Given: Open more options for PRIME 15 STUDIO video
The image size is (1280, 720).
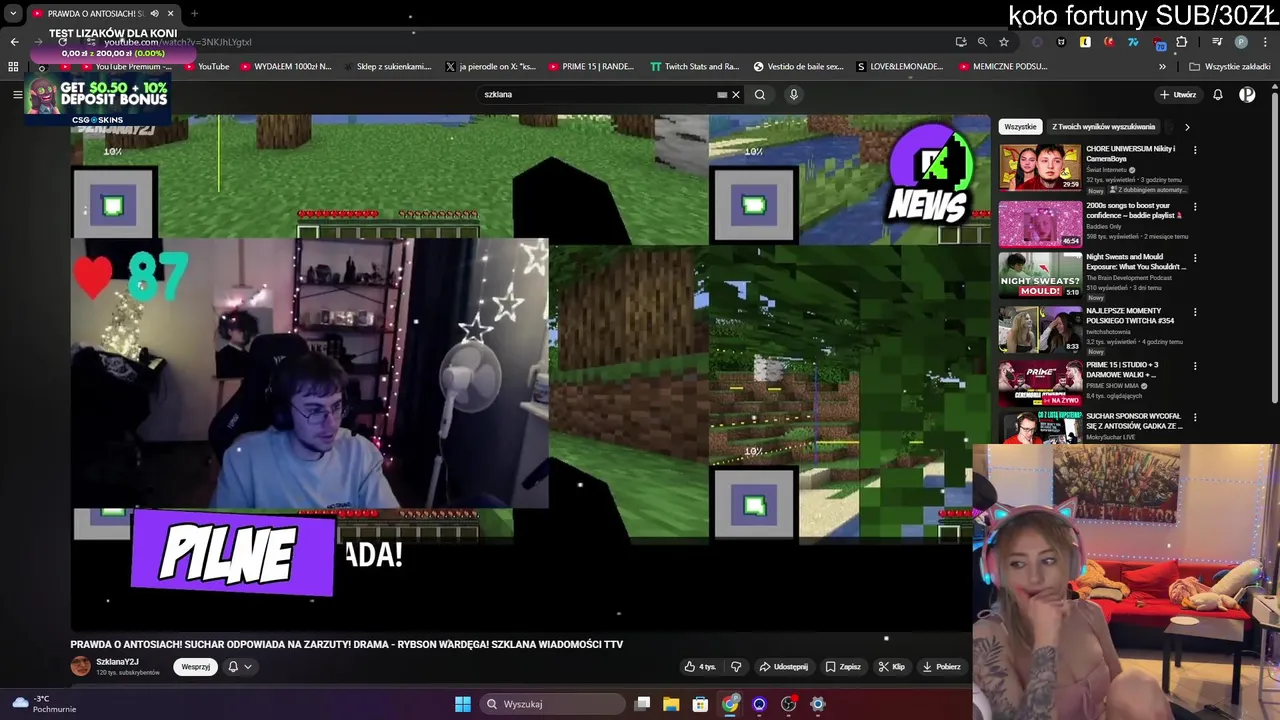Looking at the screenshot, I should (x=1195, y=366).
